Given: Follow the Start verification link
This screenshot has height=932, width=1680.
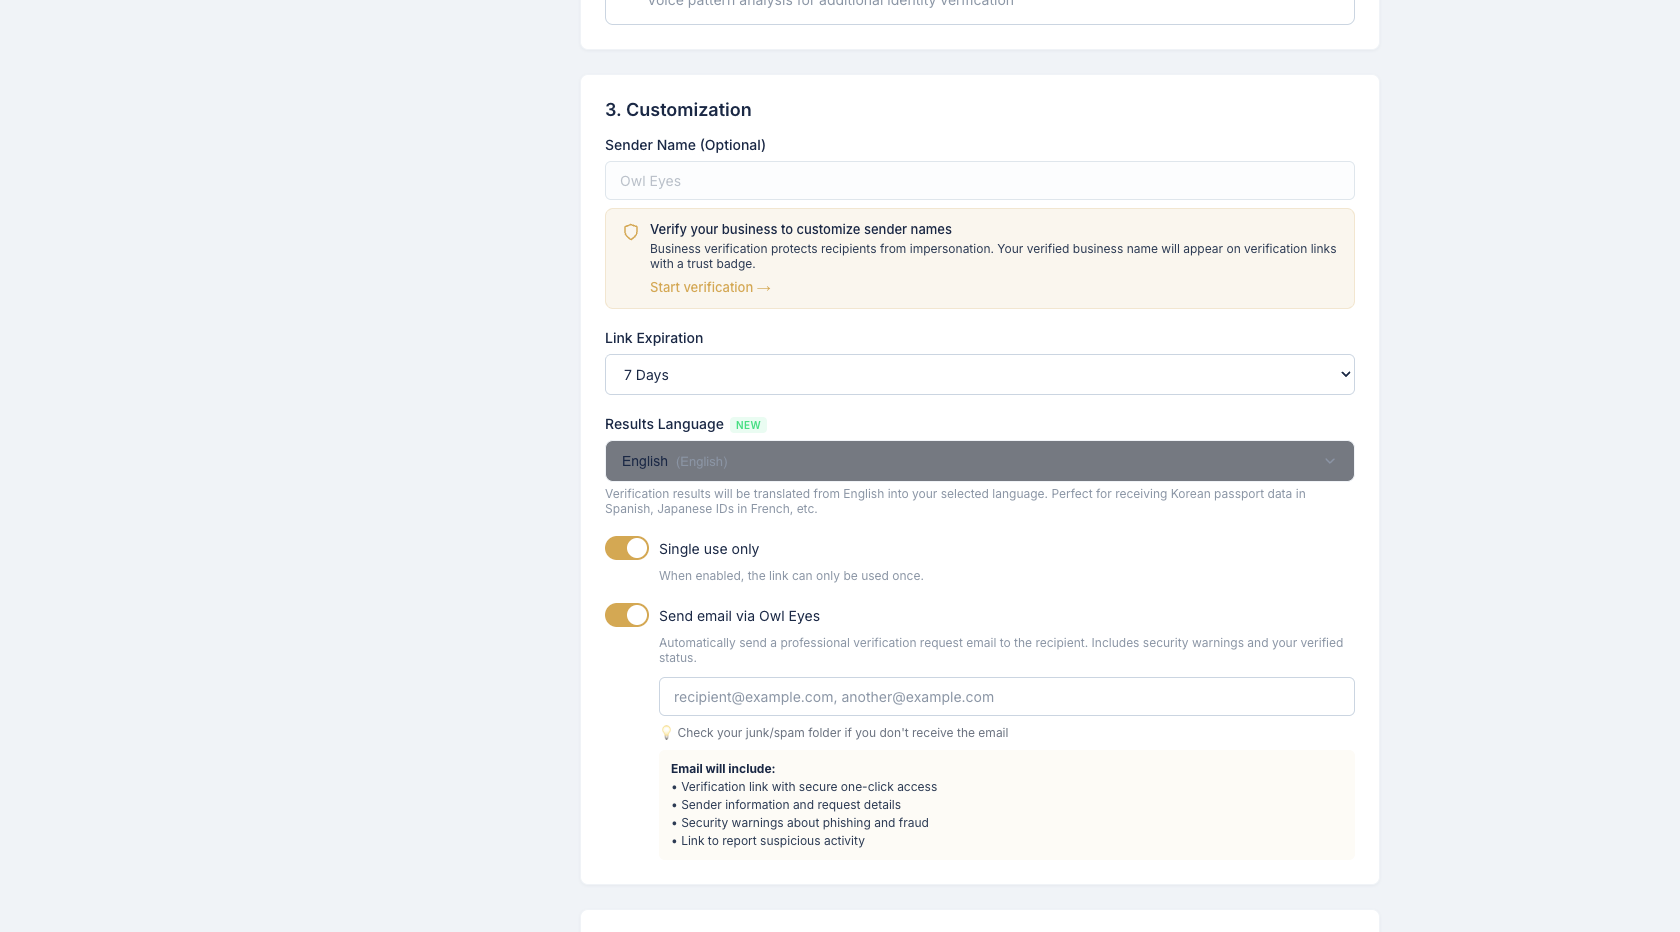Looking at the screenshot, I should point(702,288).
